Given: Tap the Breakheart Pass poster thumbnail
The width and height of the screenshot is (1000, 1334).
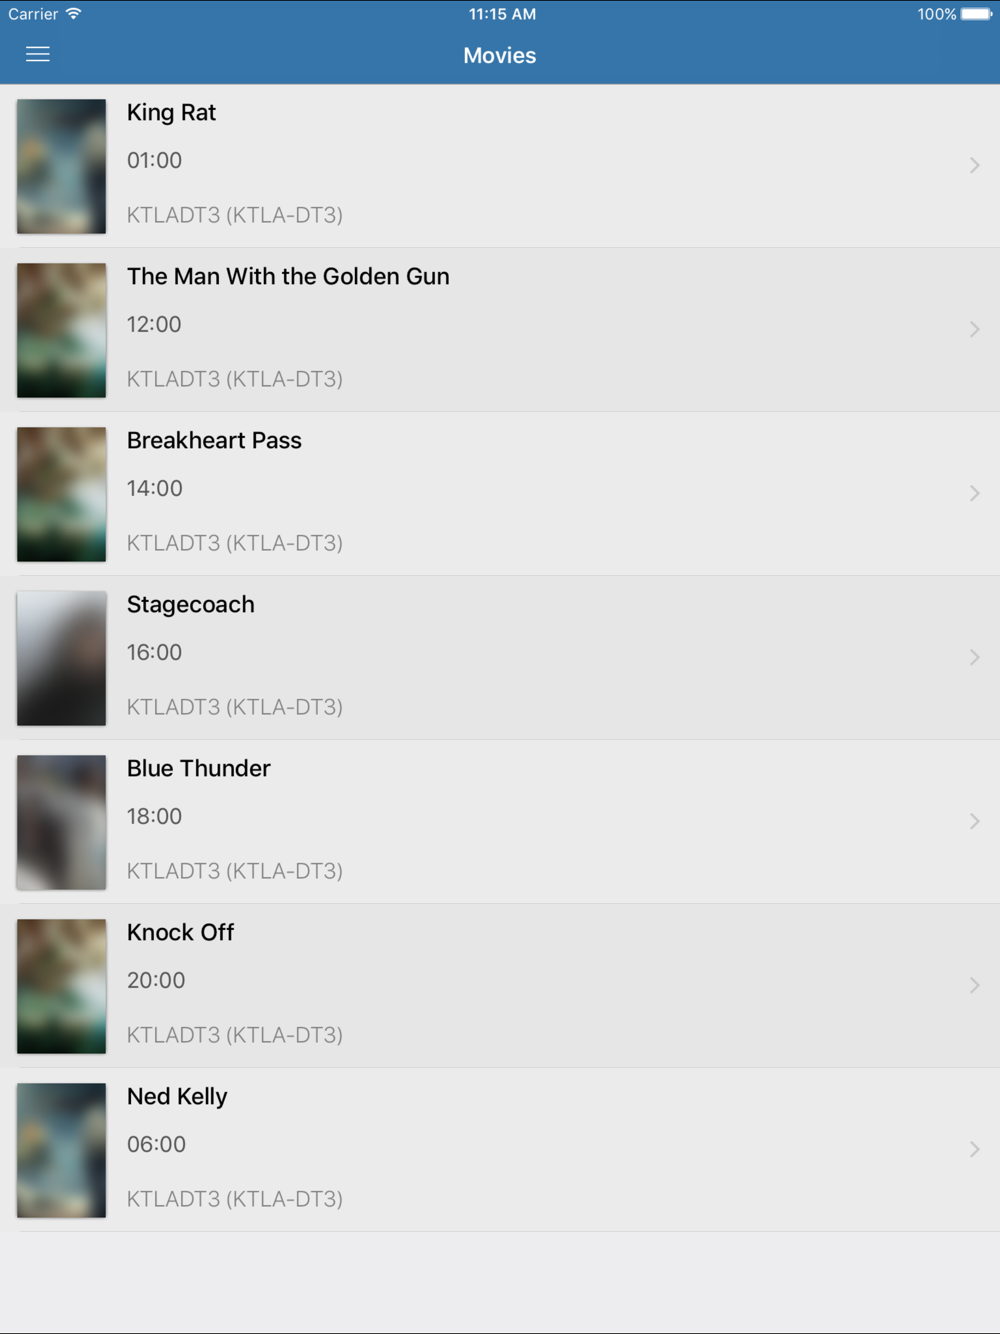Looking at the screenshot, I should click(61, 494).
